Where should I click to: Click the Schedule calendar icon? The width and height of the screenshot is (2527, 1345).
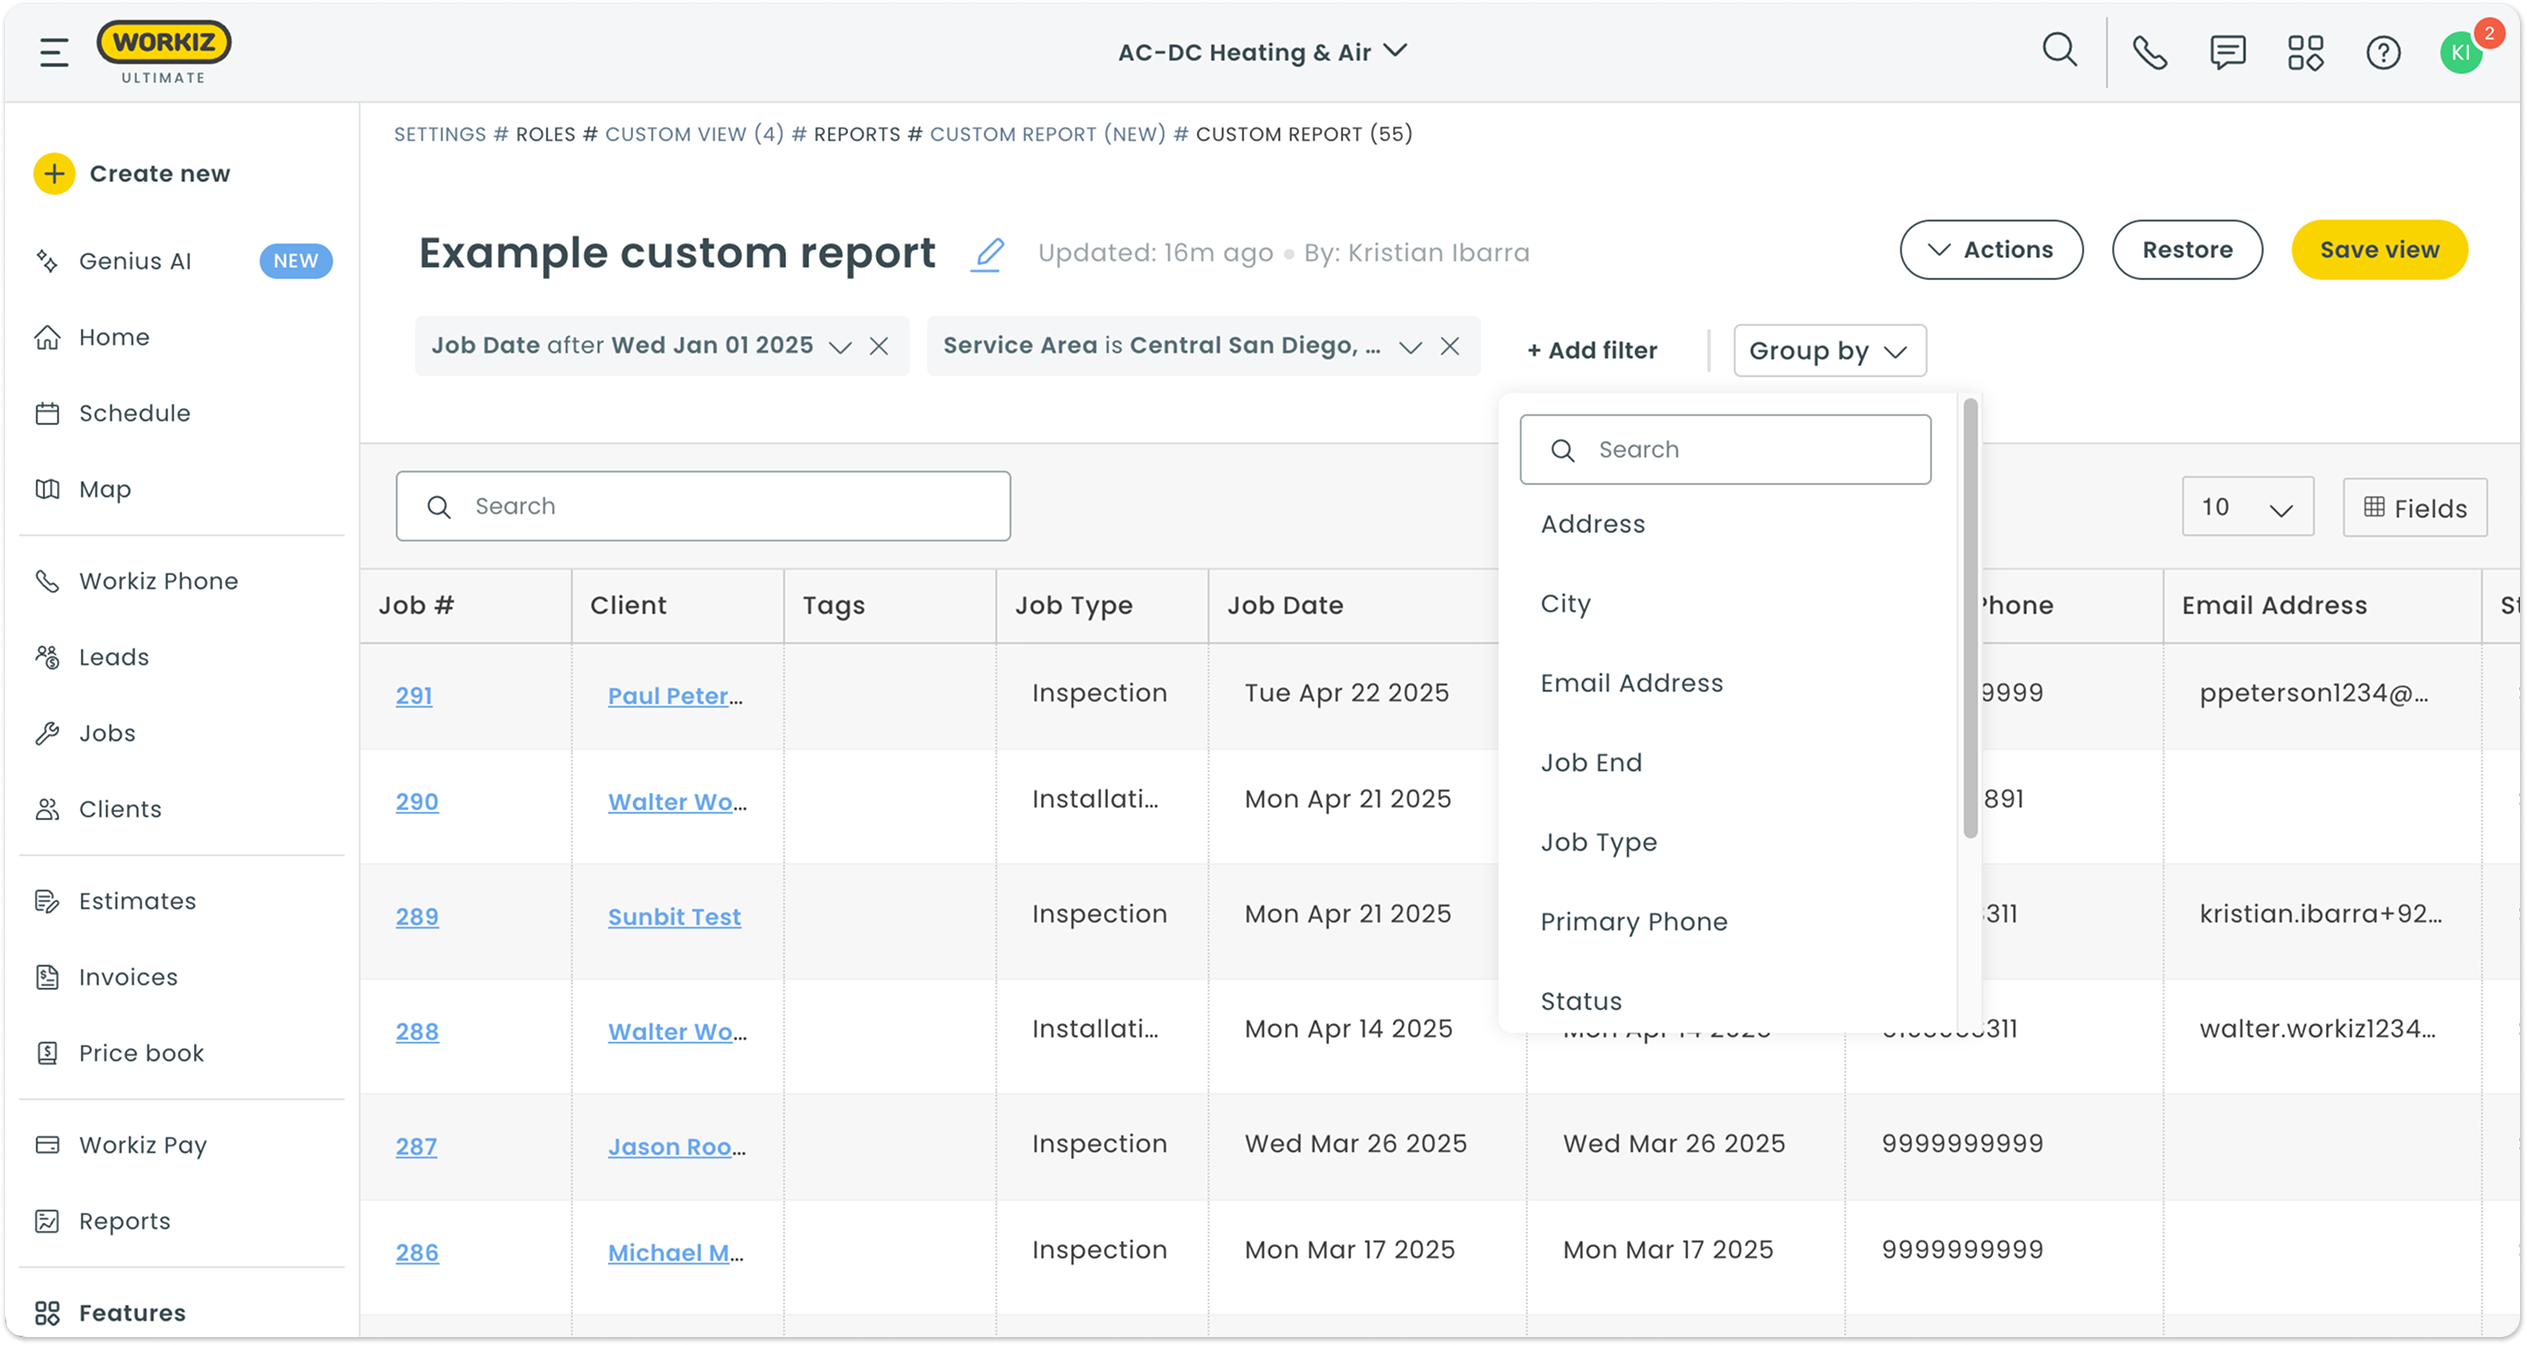click(47, 413)
